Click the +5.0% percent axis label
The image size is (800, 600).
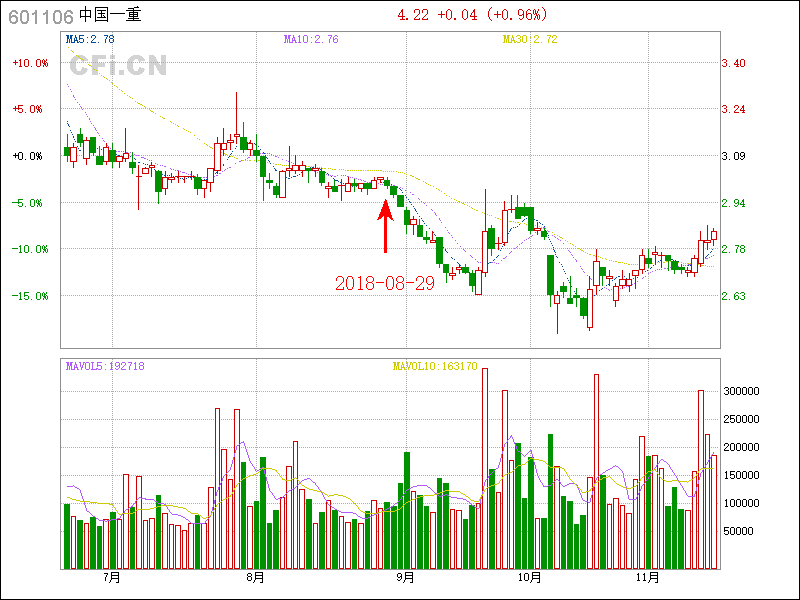click(28, 109)
